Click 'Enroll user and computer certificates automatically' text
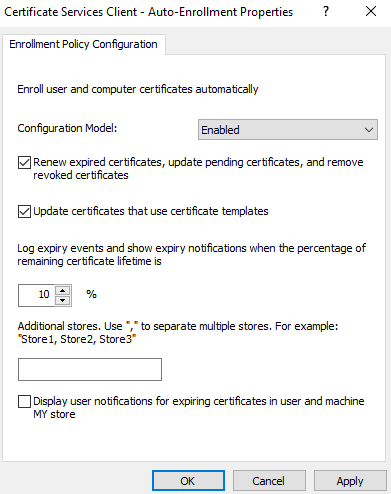Viewport: 391px width, 494px height. [138, 89]
